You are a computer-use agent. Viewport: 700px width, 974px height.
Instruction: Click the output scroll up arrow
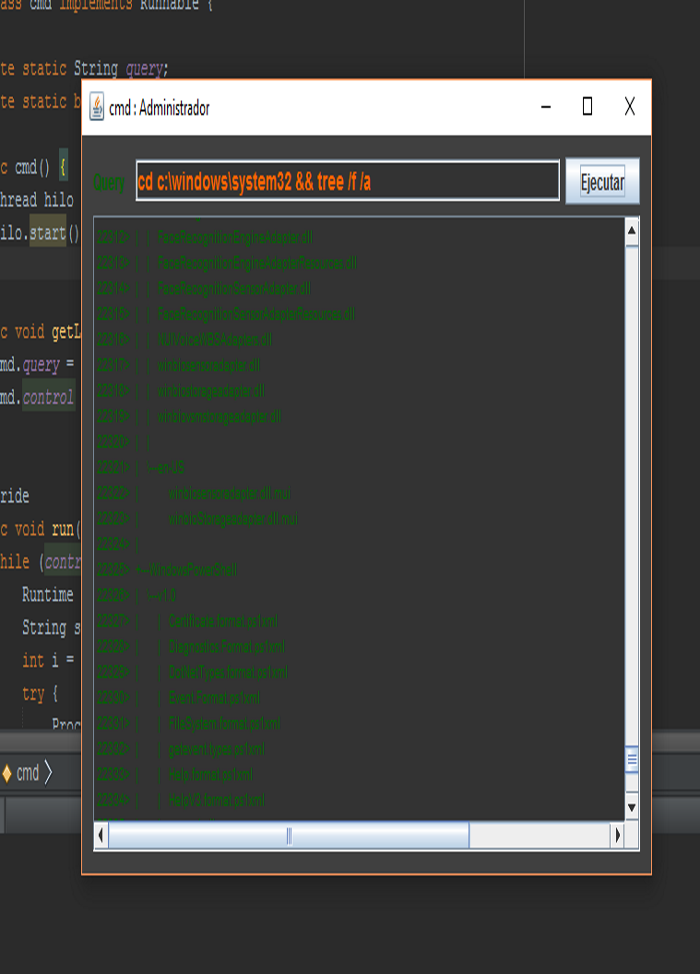[x=632, y=231]
